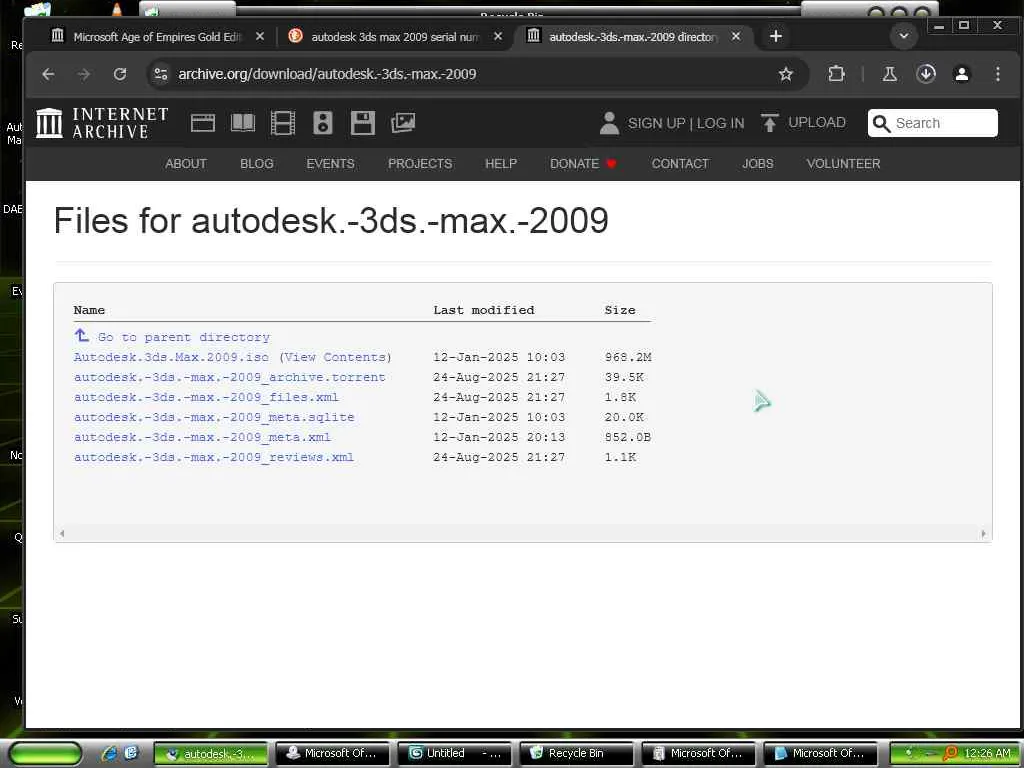This screenshot has height=768, width=1024.
Task: Go back using the browser back arrow
Action: pyautogui.click(x=48, y=74)
